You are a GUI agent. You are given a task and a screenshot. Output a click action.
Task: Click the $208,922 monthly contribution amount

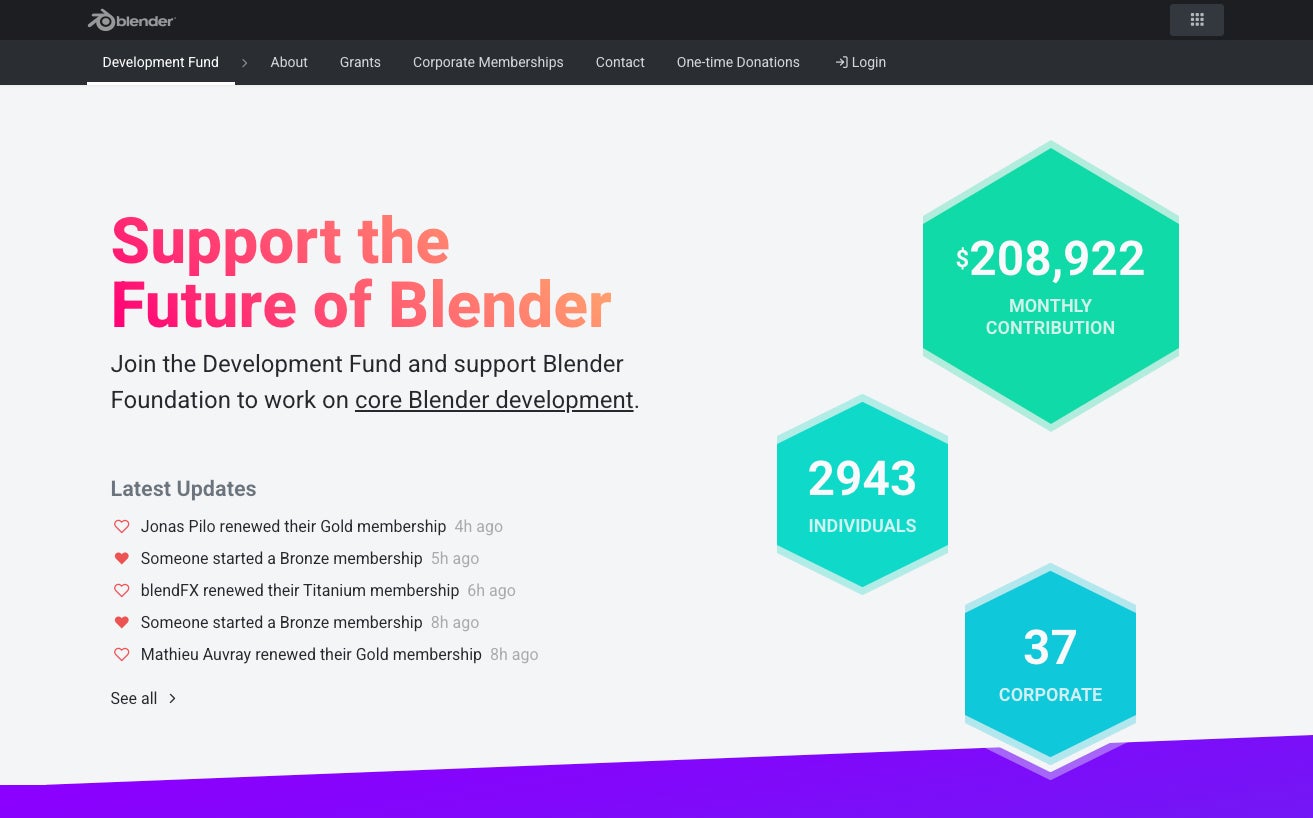pos(1050,259)
